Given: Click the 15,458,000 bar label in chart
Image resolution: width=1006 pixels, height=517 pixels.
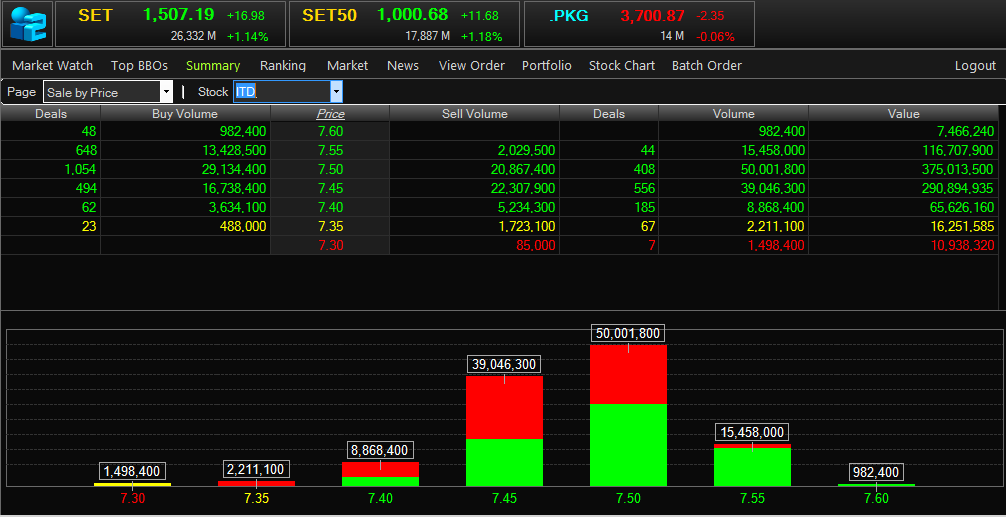Looking at the screenshot, I should 752,432.
